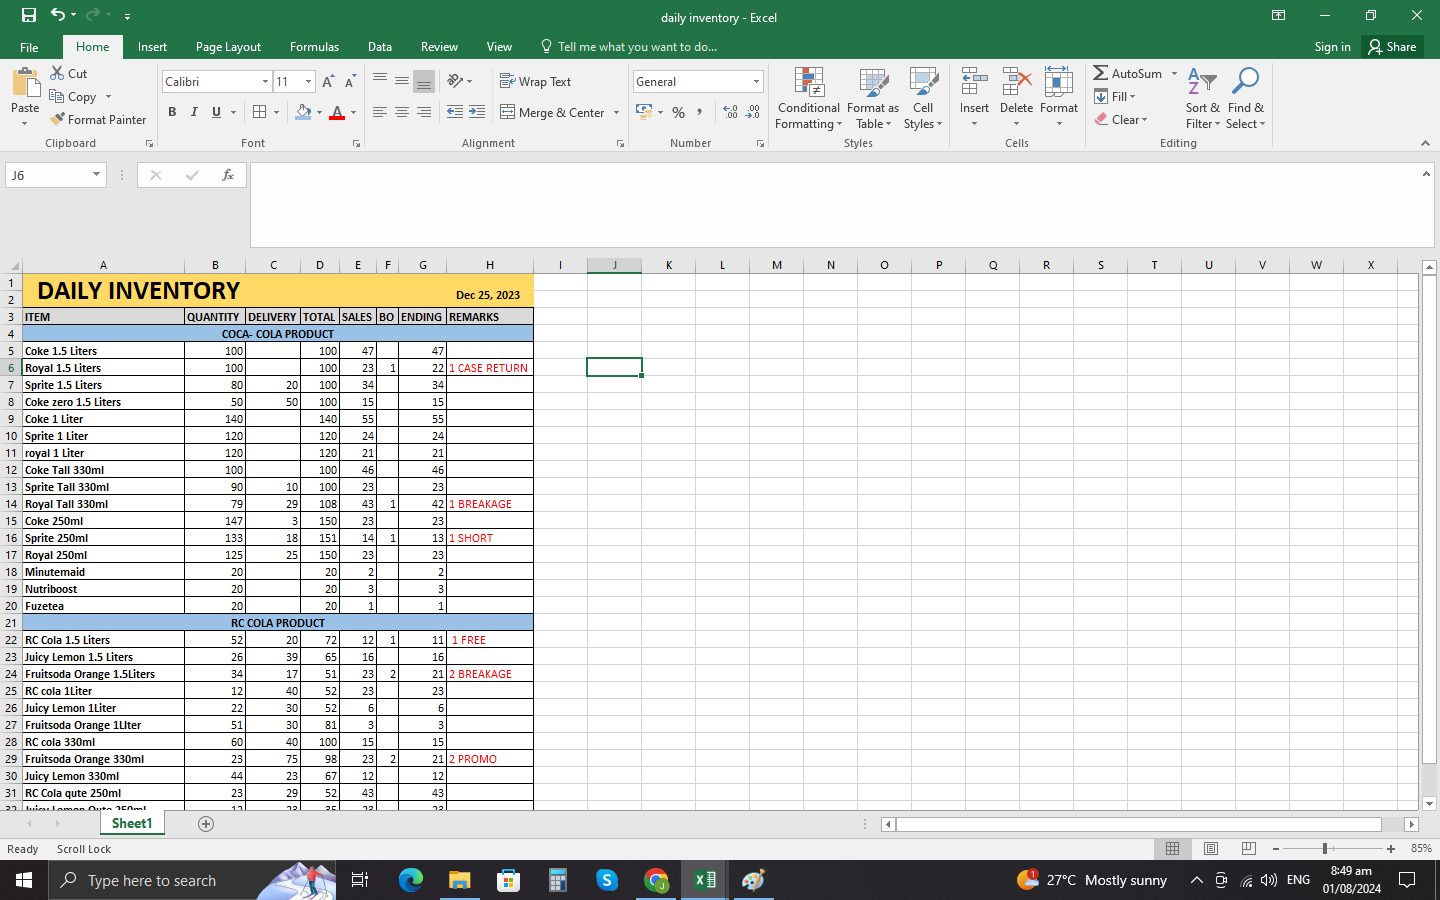Toggle Bottom Align vertical alignment

coord(424,82)
